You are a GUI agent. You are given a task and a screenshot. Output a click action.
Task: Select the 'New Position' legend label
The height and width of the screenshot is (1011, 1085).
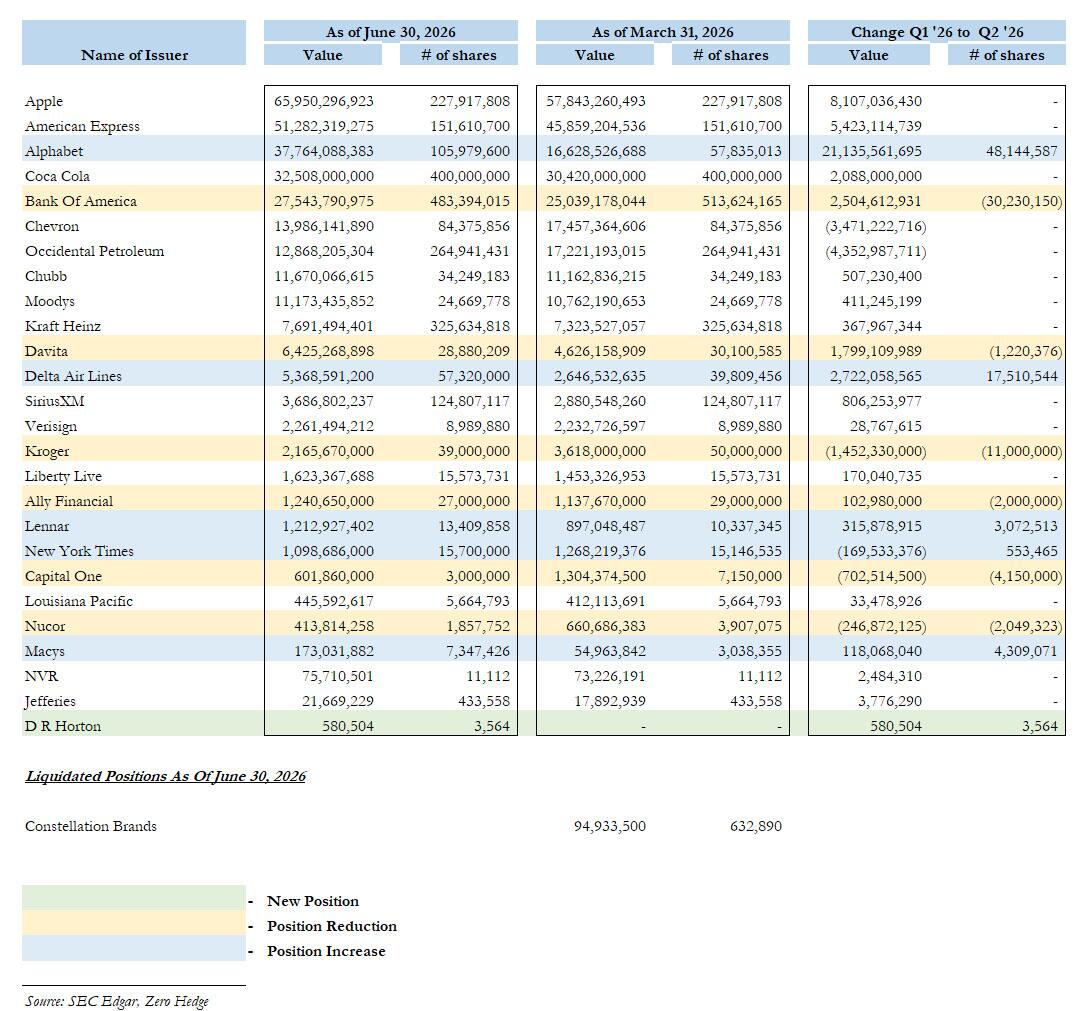pos(313,902)
